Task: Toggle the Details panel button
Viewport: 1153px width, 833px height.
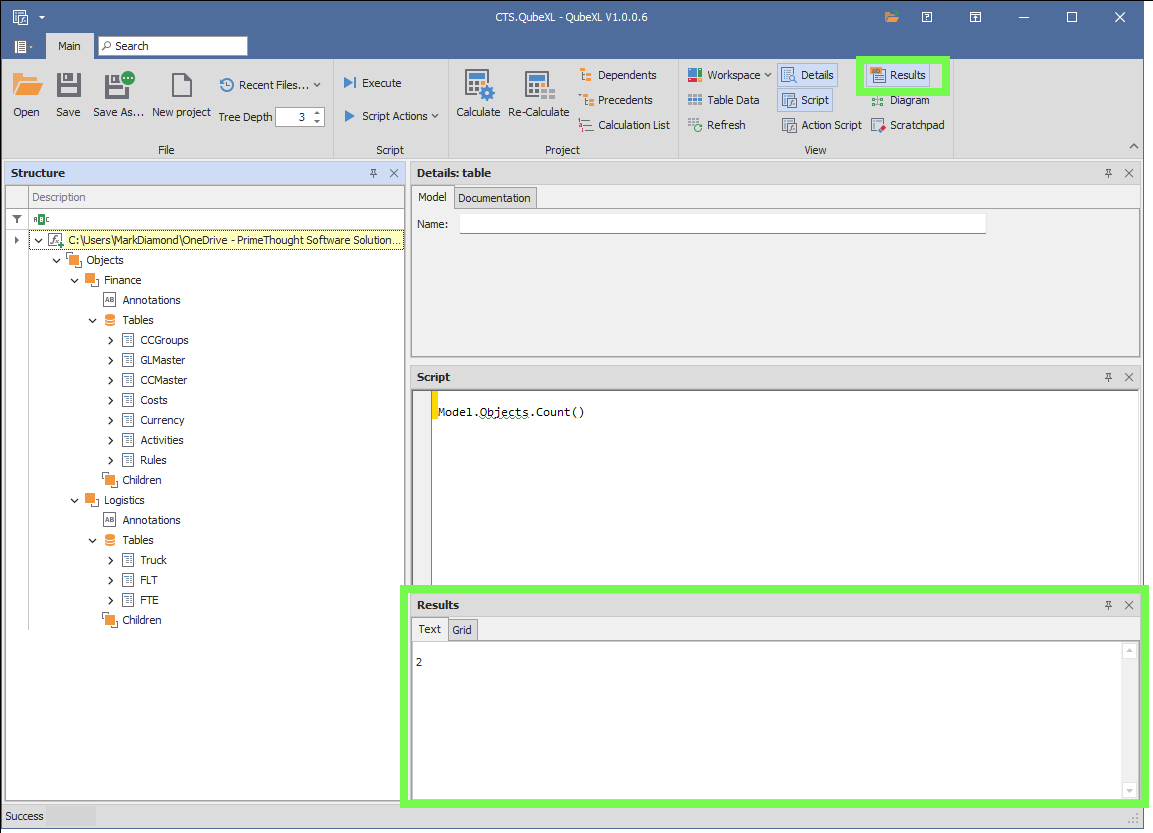Action: [x=807, y=75]
